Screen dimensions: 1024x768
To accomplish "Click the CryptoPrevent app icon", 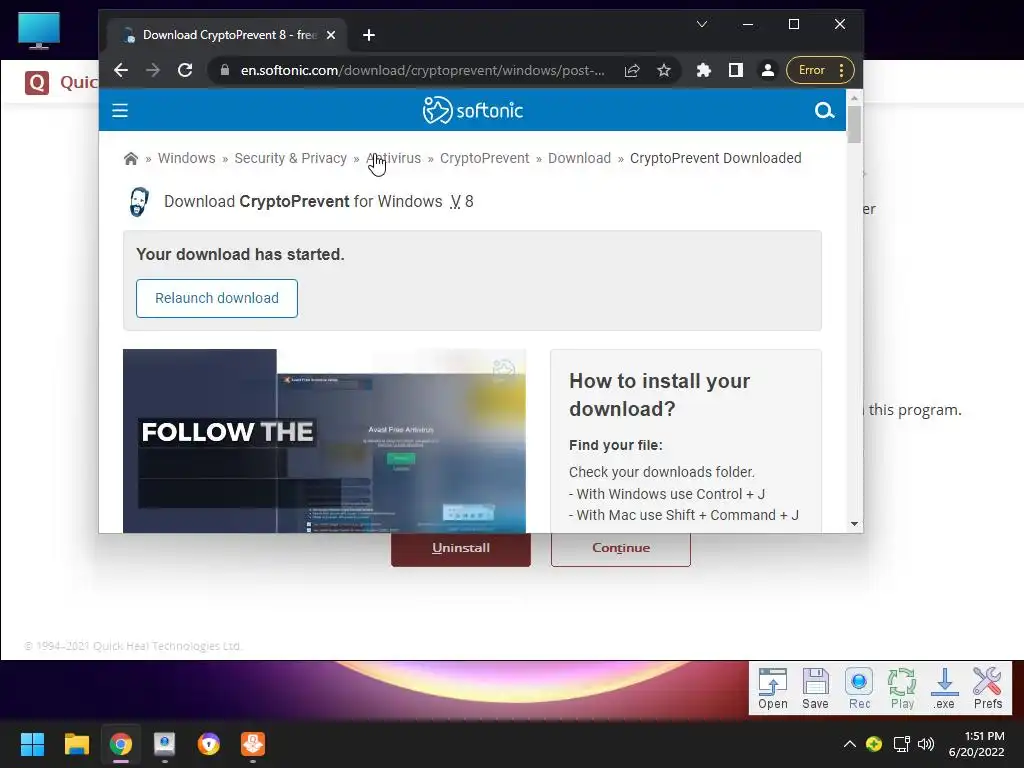I will 138,202.
